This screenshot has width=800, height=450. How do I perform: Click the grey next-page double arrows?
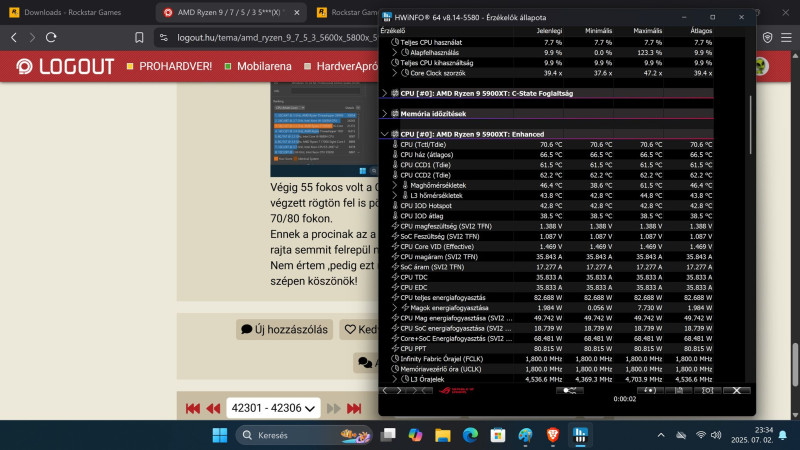coord(334,408)
